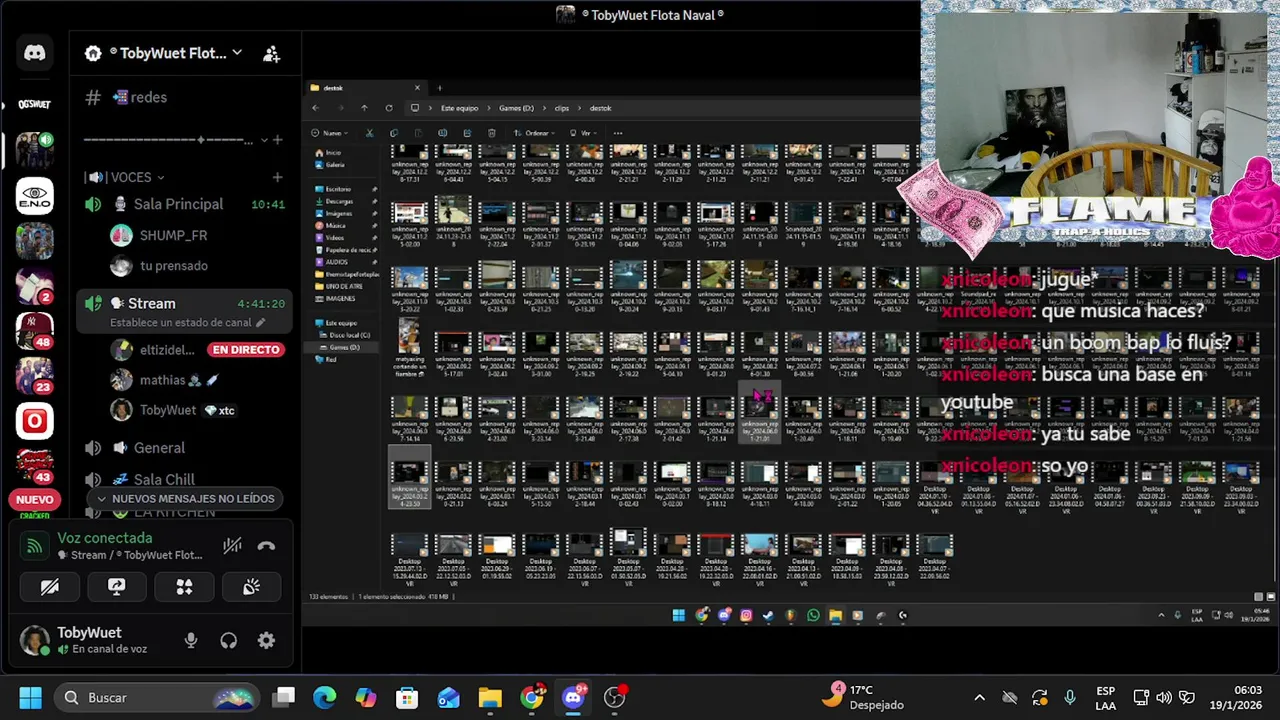Click streamed Explorer delete trash icon
This screenshot has width=1280, height=720.
[491, 133]
